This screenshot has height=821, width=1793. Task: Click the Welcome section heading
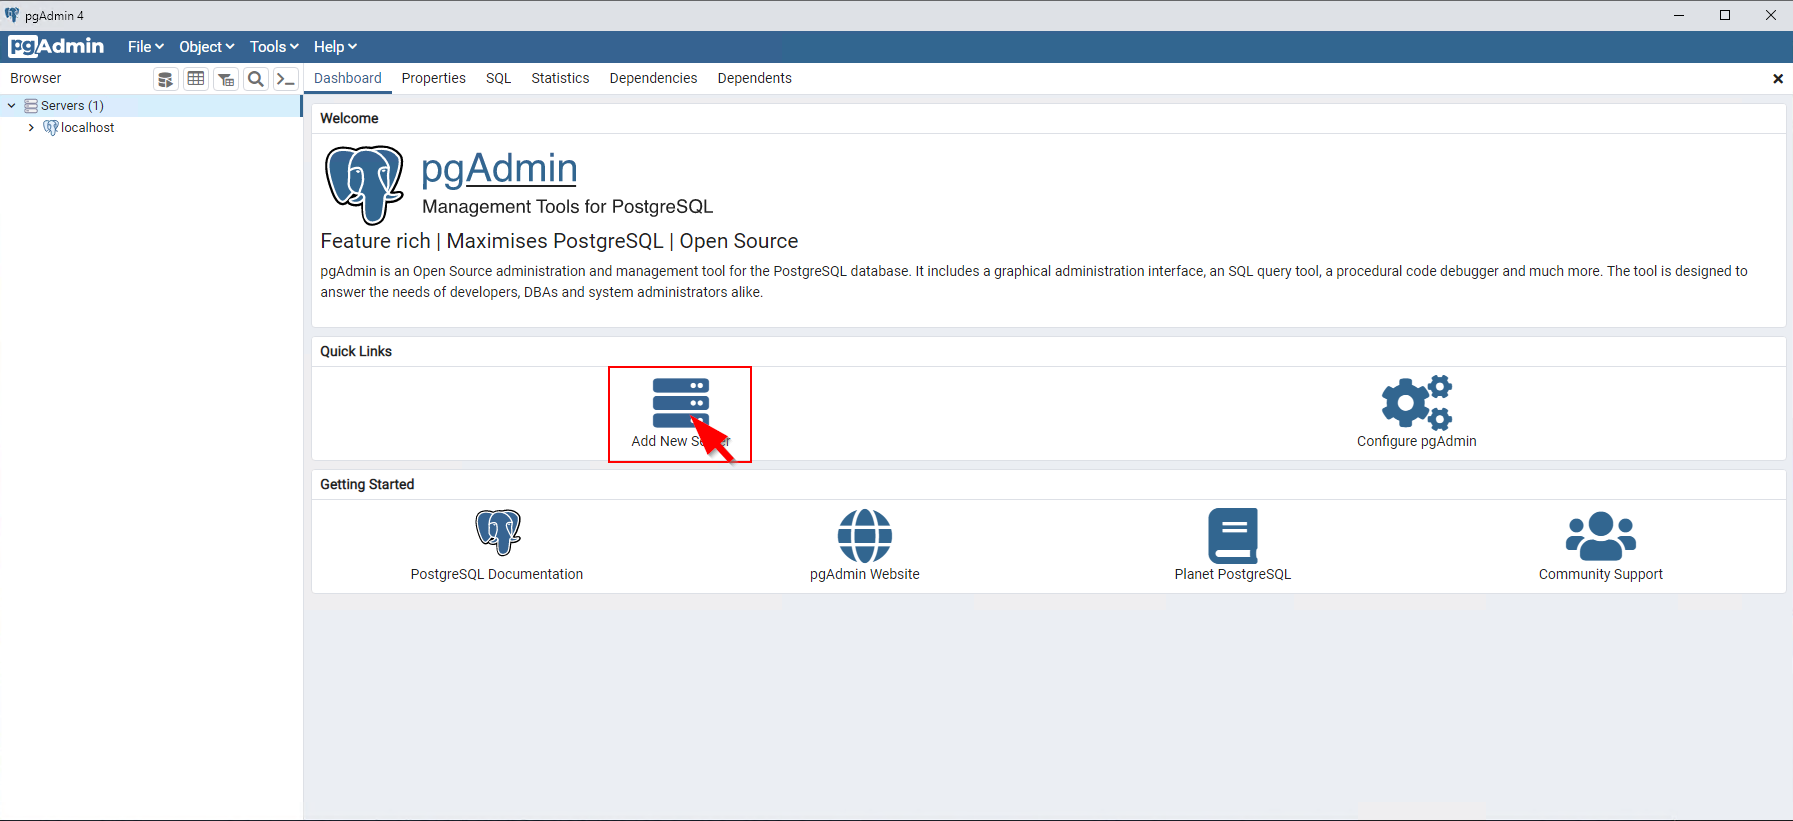tap(349, 118)
